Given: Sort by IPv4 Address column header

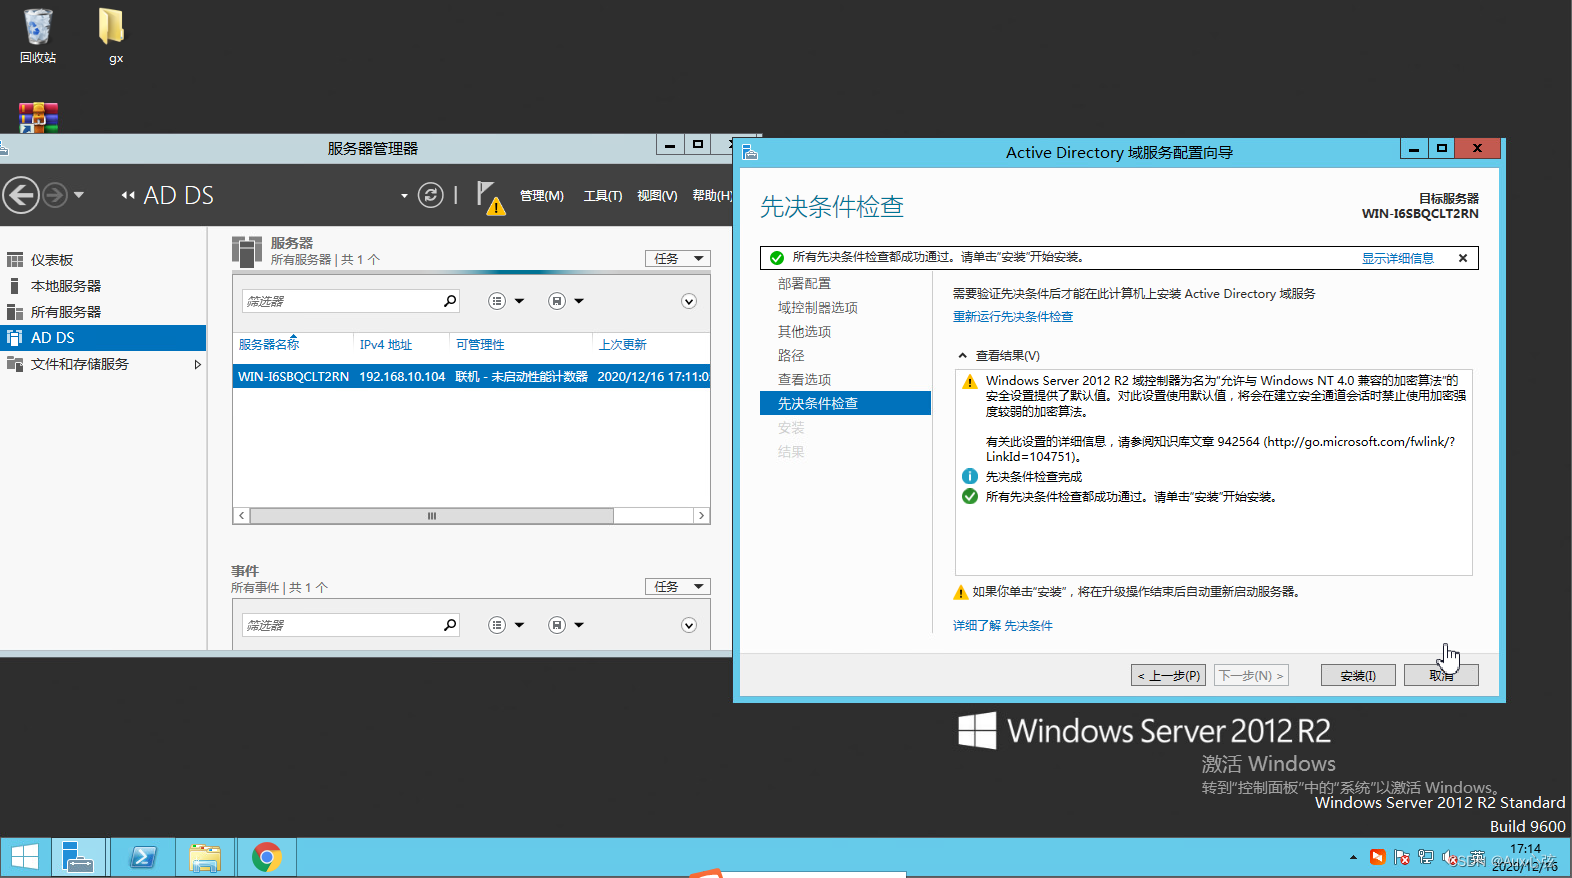Looking at the screenshot, I should (386, 344).
